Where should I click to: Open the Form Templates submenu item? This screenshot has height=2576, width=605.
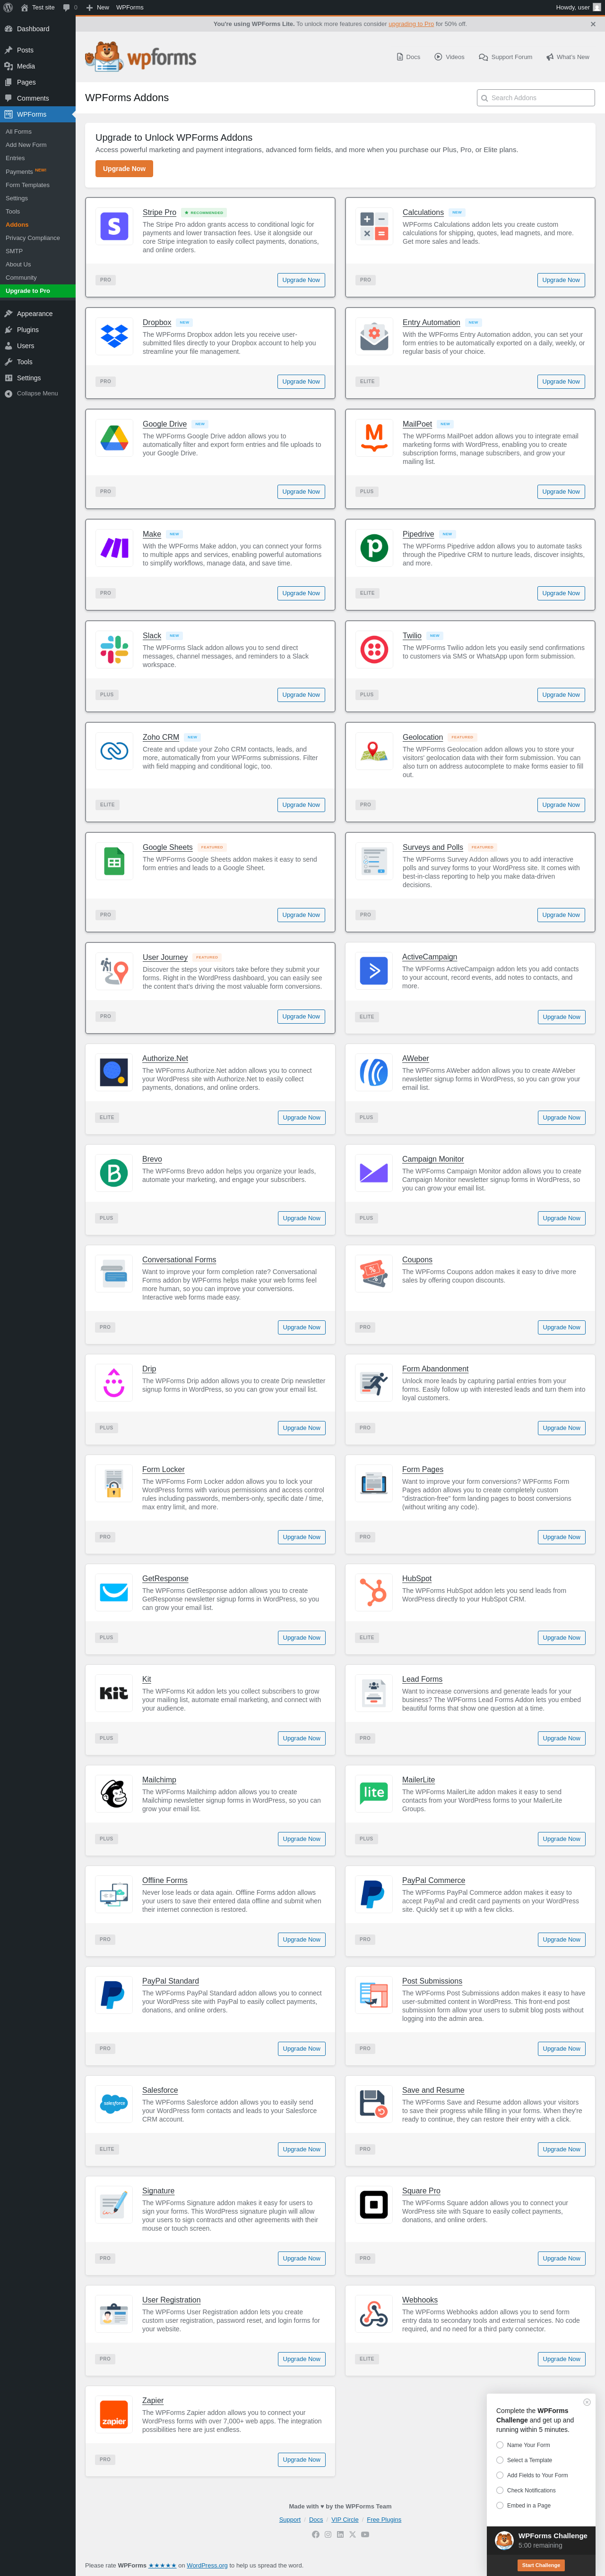[x=27, y=185]
